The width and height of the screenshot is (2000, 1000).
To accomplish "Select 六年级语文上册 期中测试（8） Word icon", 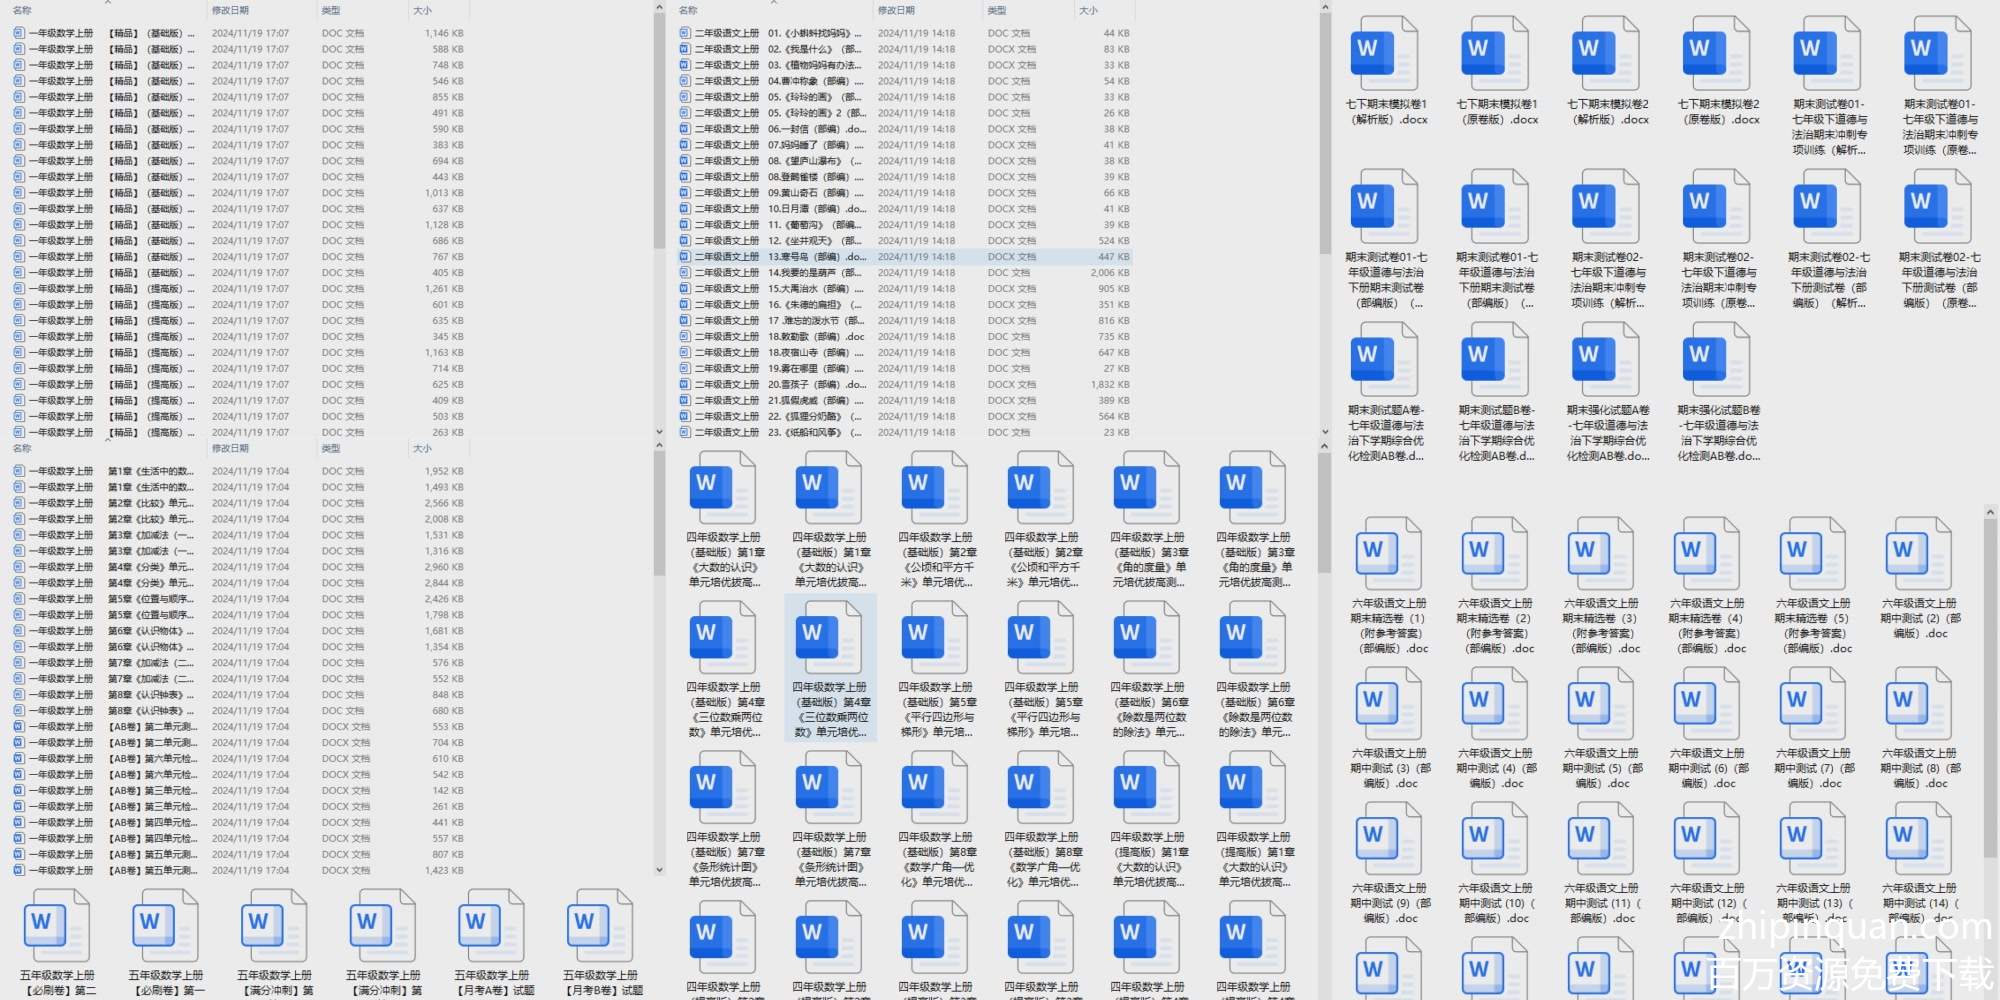I will click(1919, 708).
